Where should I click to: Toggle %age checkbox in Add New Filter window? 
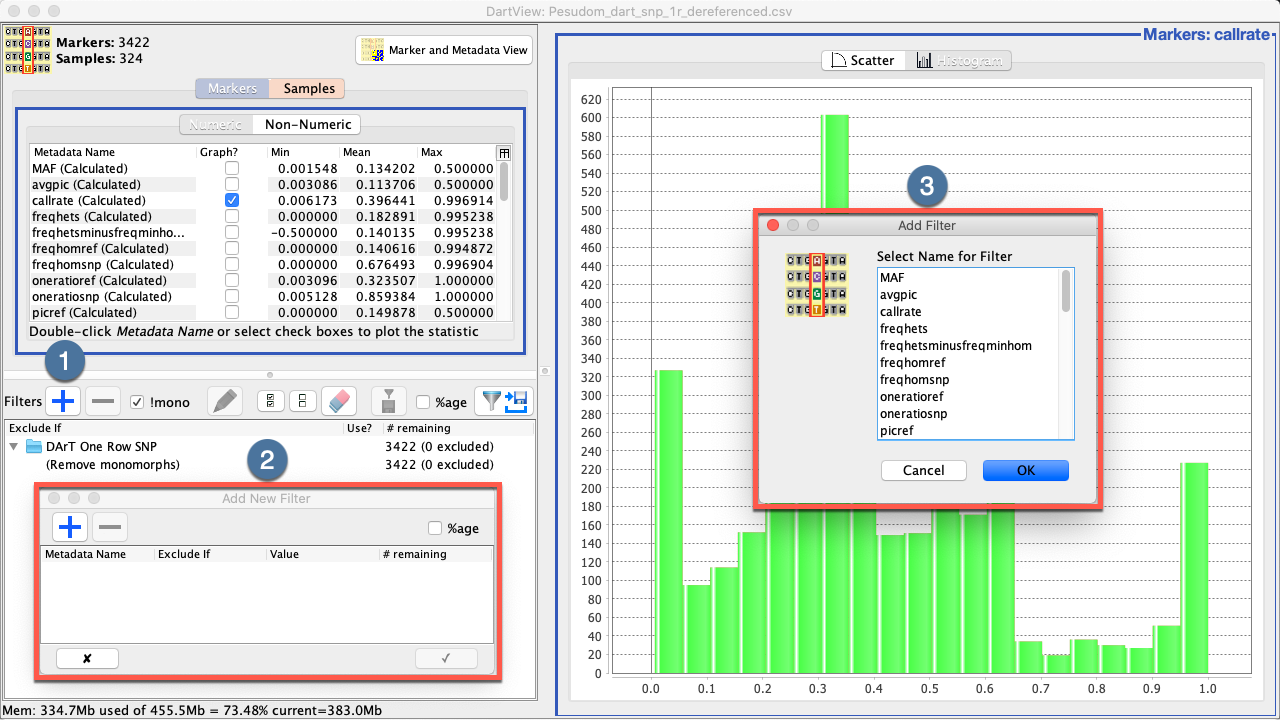pyautogui.click(x=435, y=528)
